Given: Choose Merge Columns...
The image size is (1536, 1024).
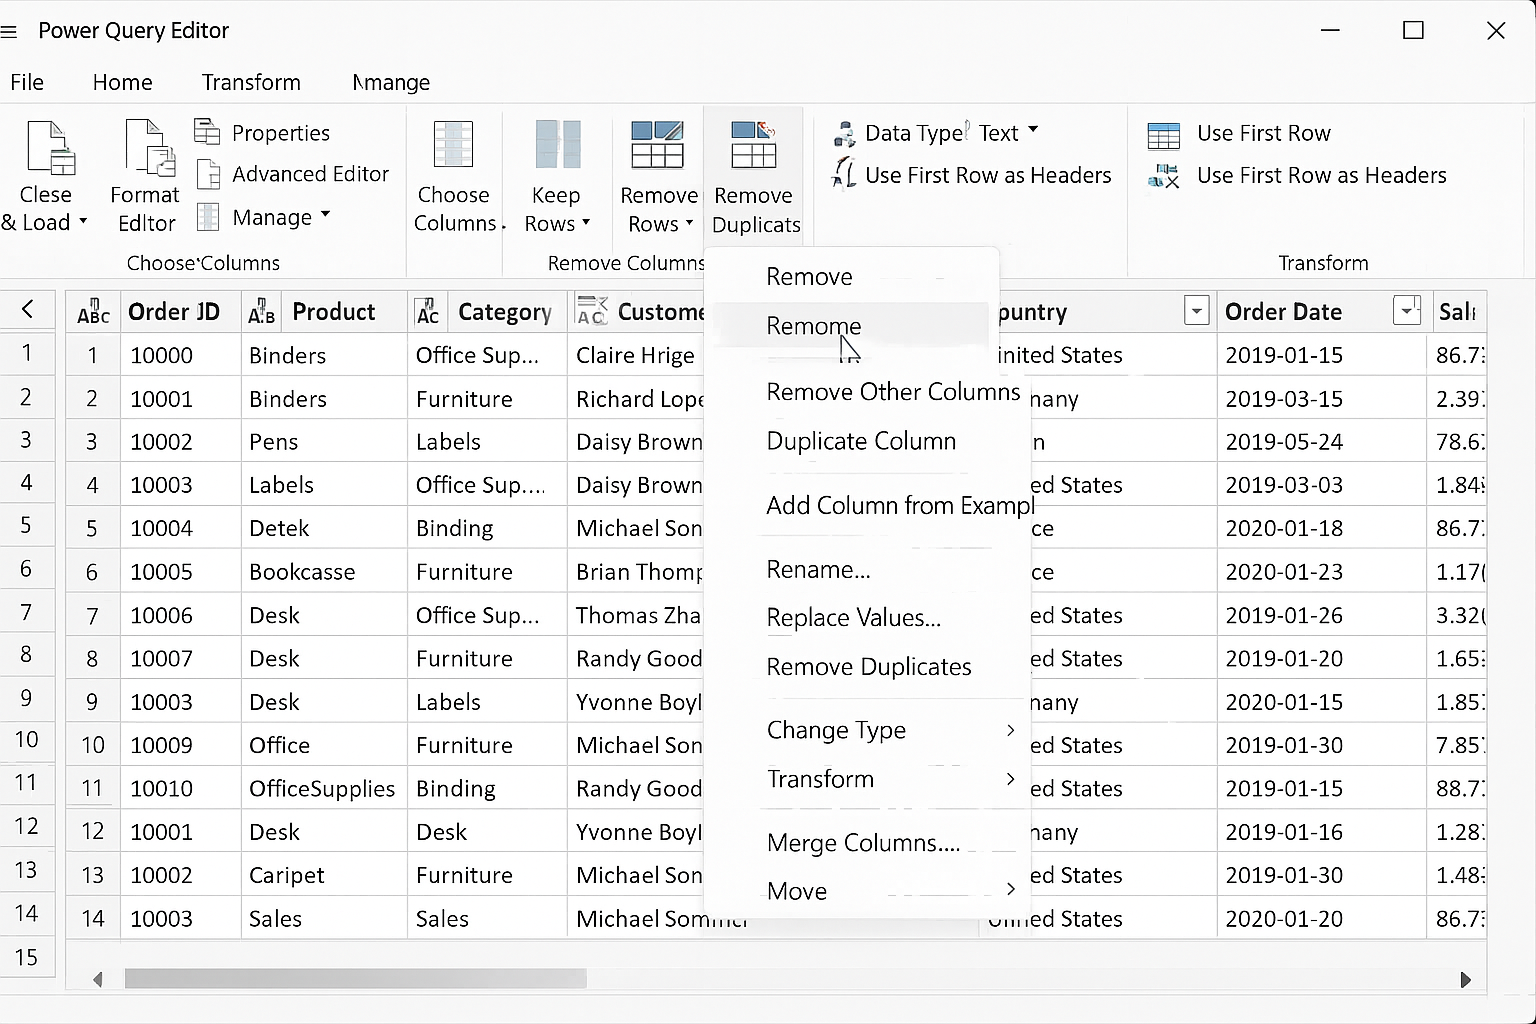Looking at the screenshot, I should point(863,843).
